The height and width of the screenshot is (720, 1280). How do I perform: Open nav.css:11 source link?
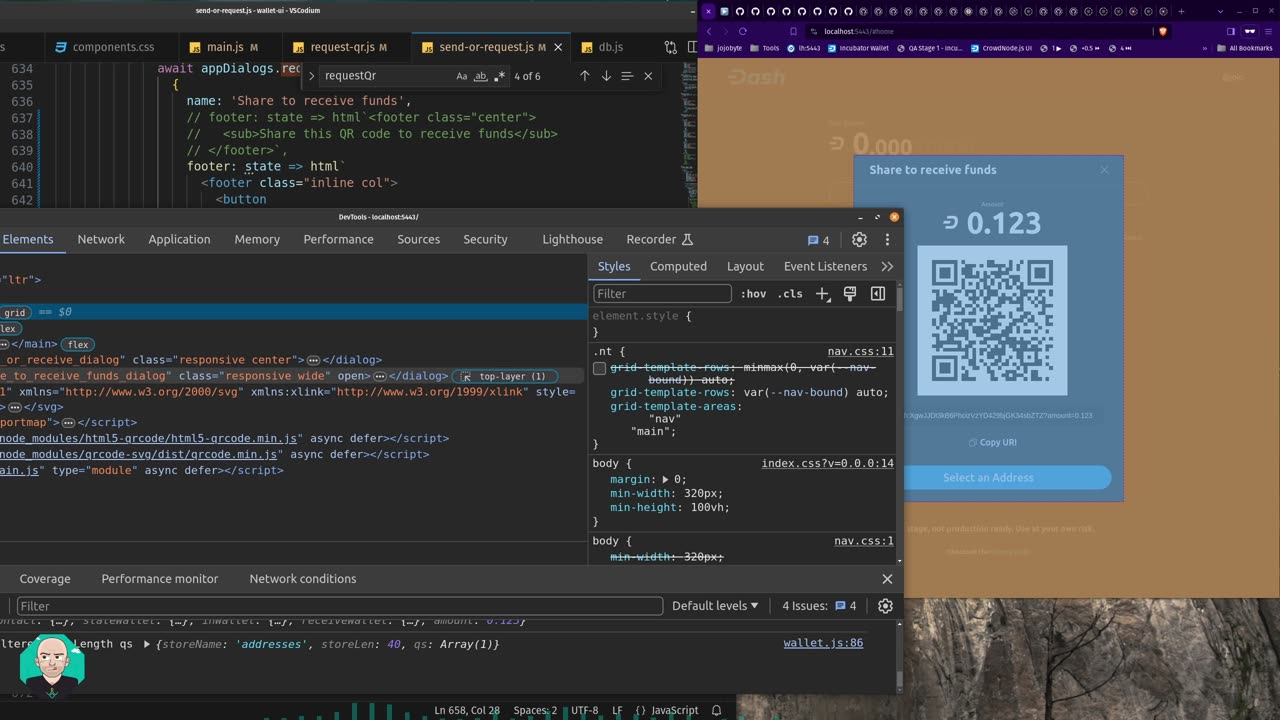(x=860, y=352)
